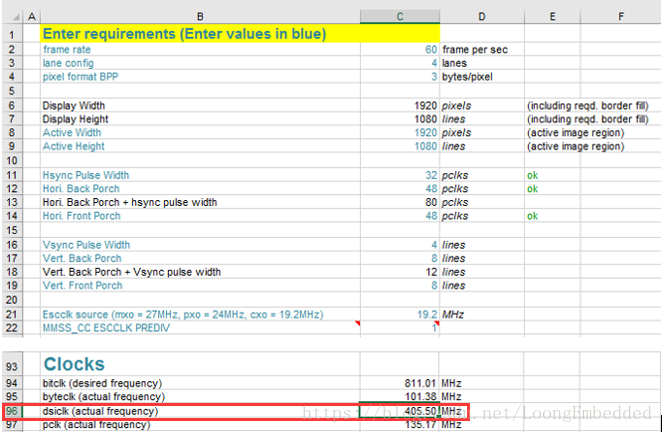Select all cells via corner triangle

click(x=16, y=17)
